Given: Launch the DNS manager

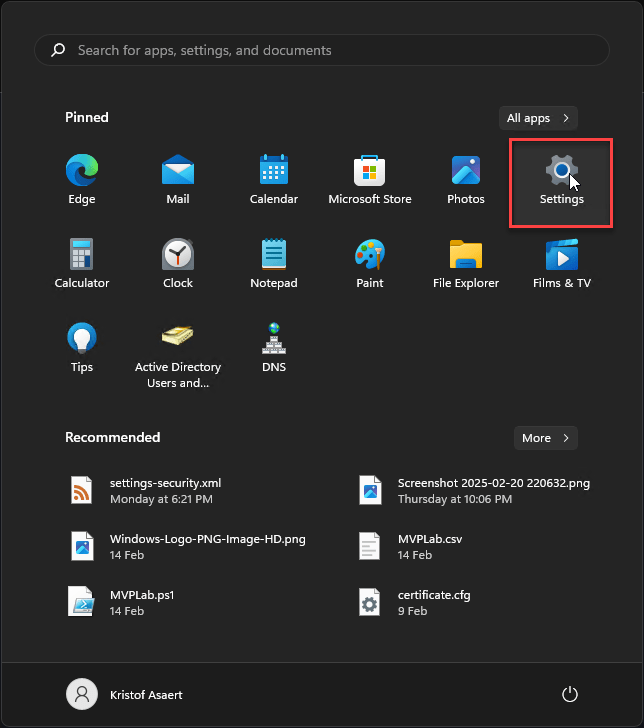Looking at the screenshot, I should (x=274, y=349).
